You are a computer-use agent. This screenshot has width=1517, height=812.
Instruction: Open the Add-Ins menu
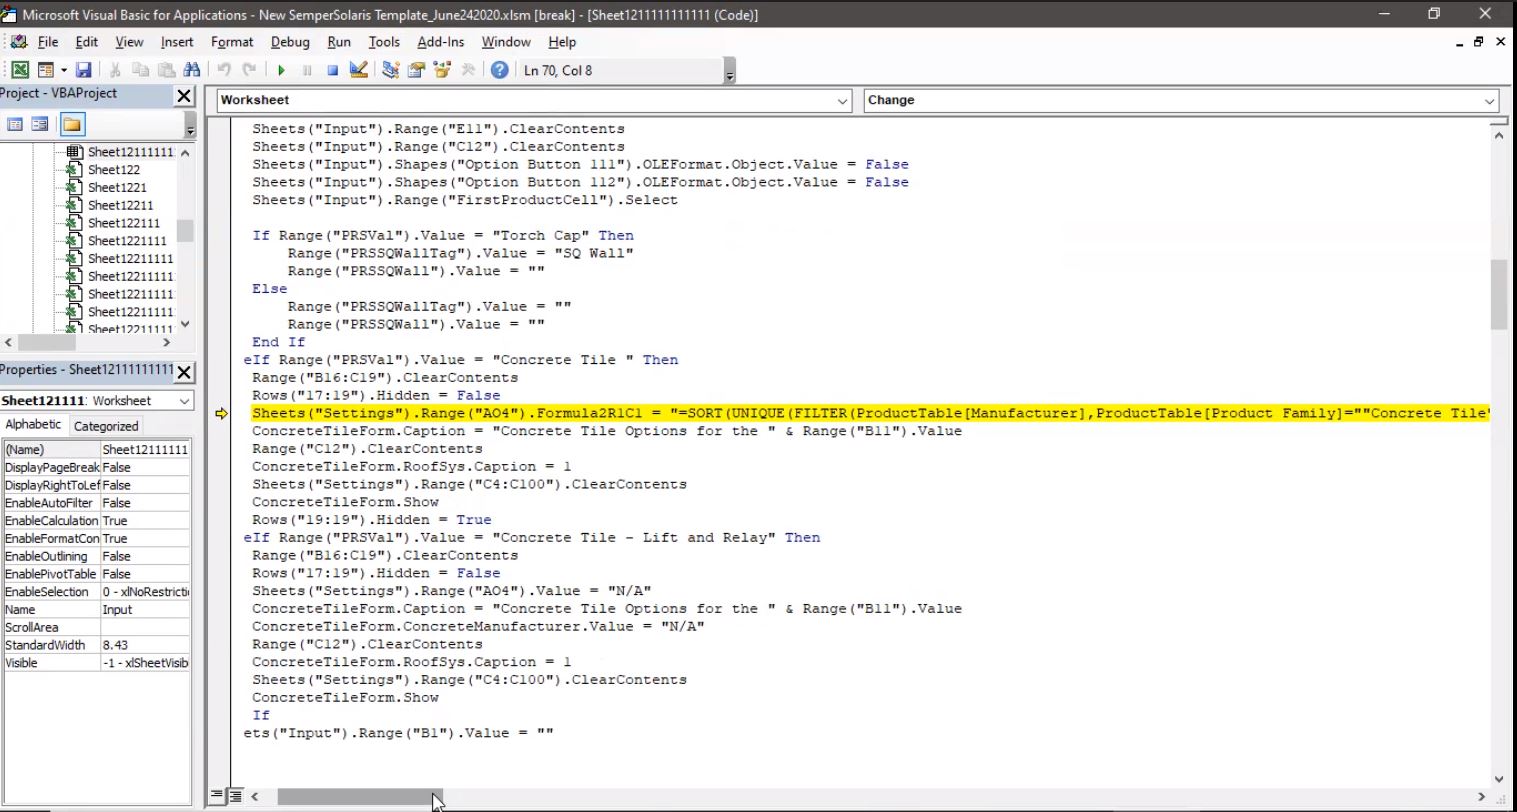(441, 42)
